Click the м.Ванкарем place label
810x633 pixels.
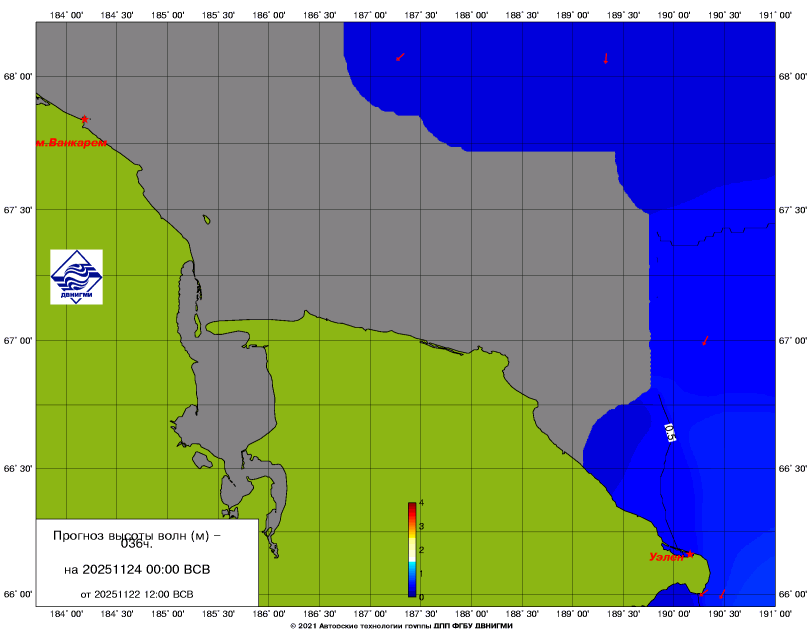71,143
